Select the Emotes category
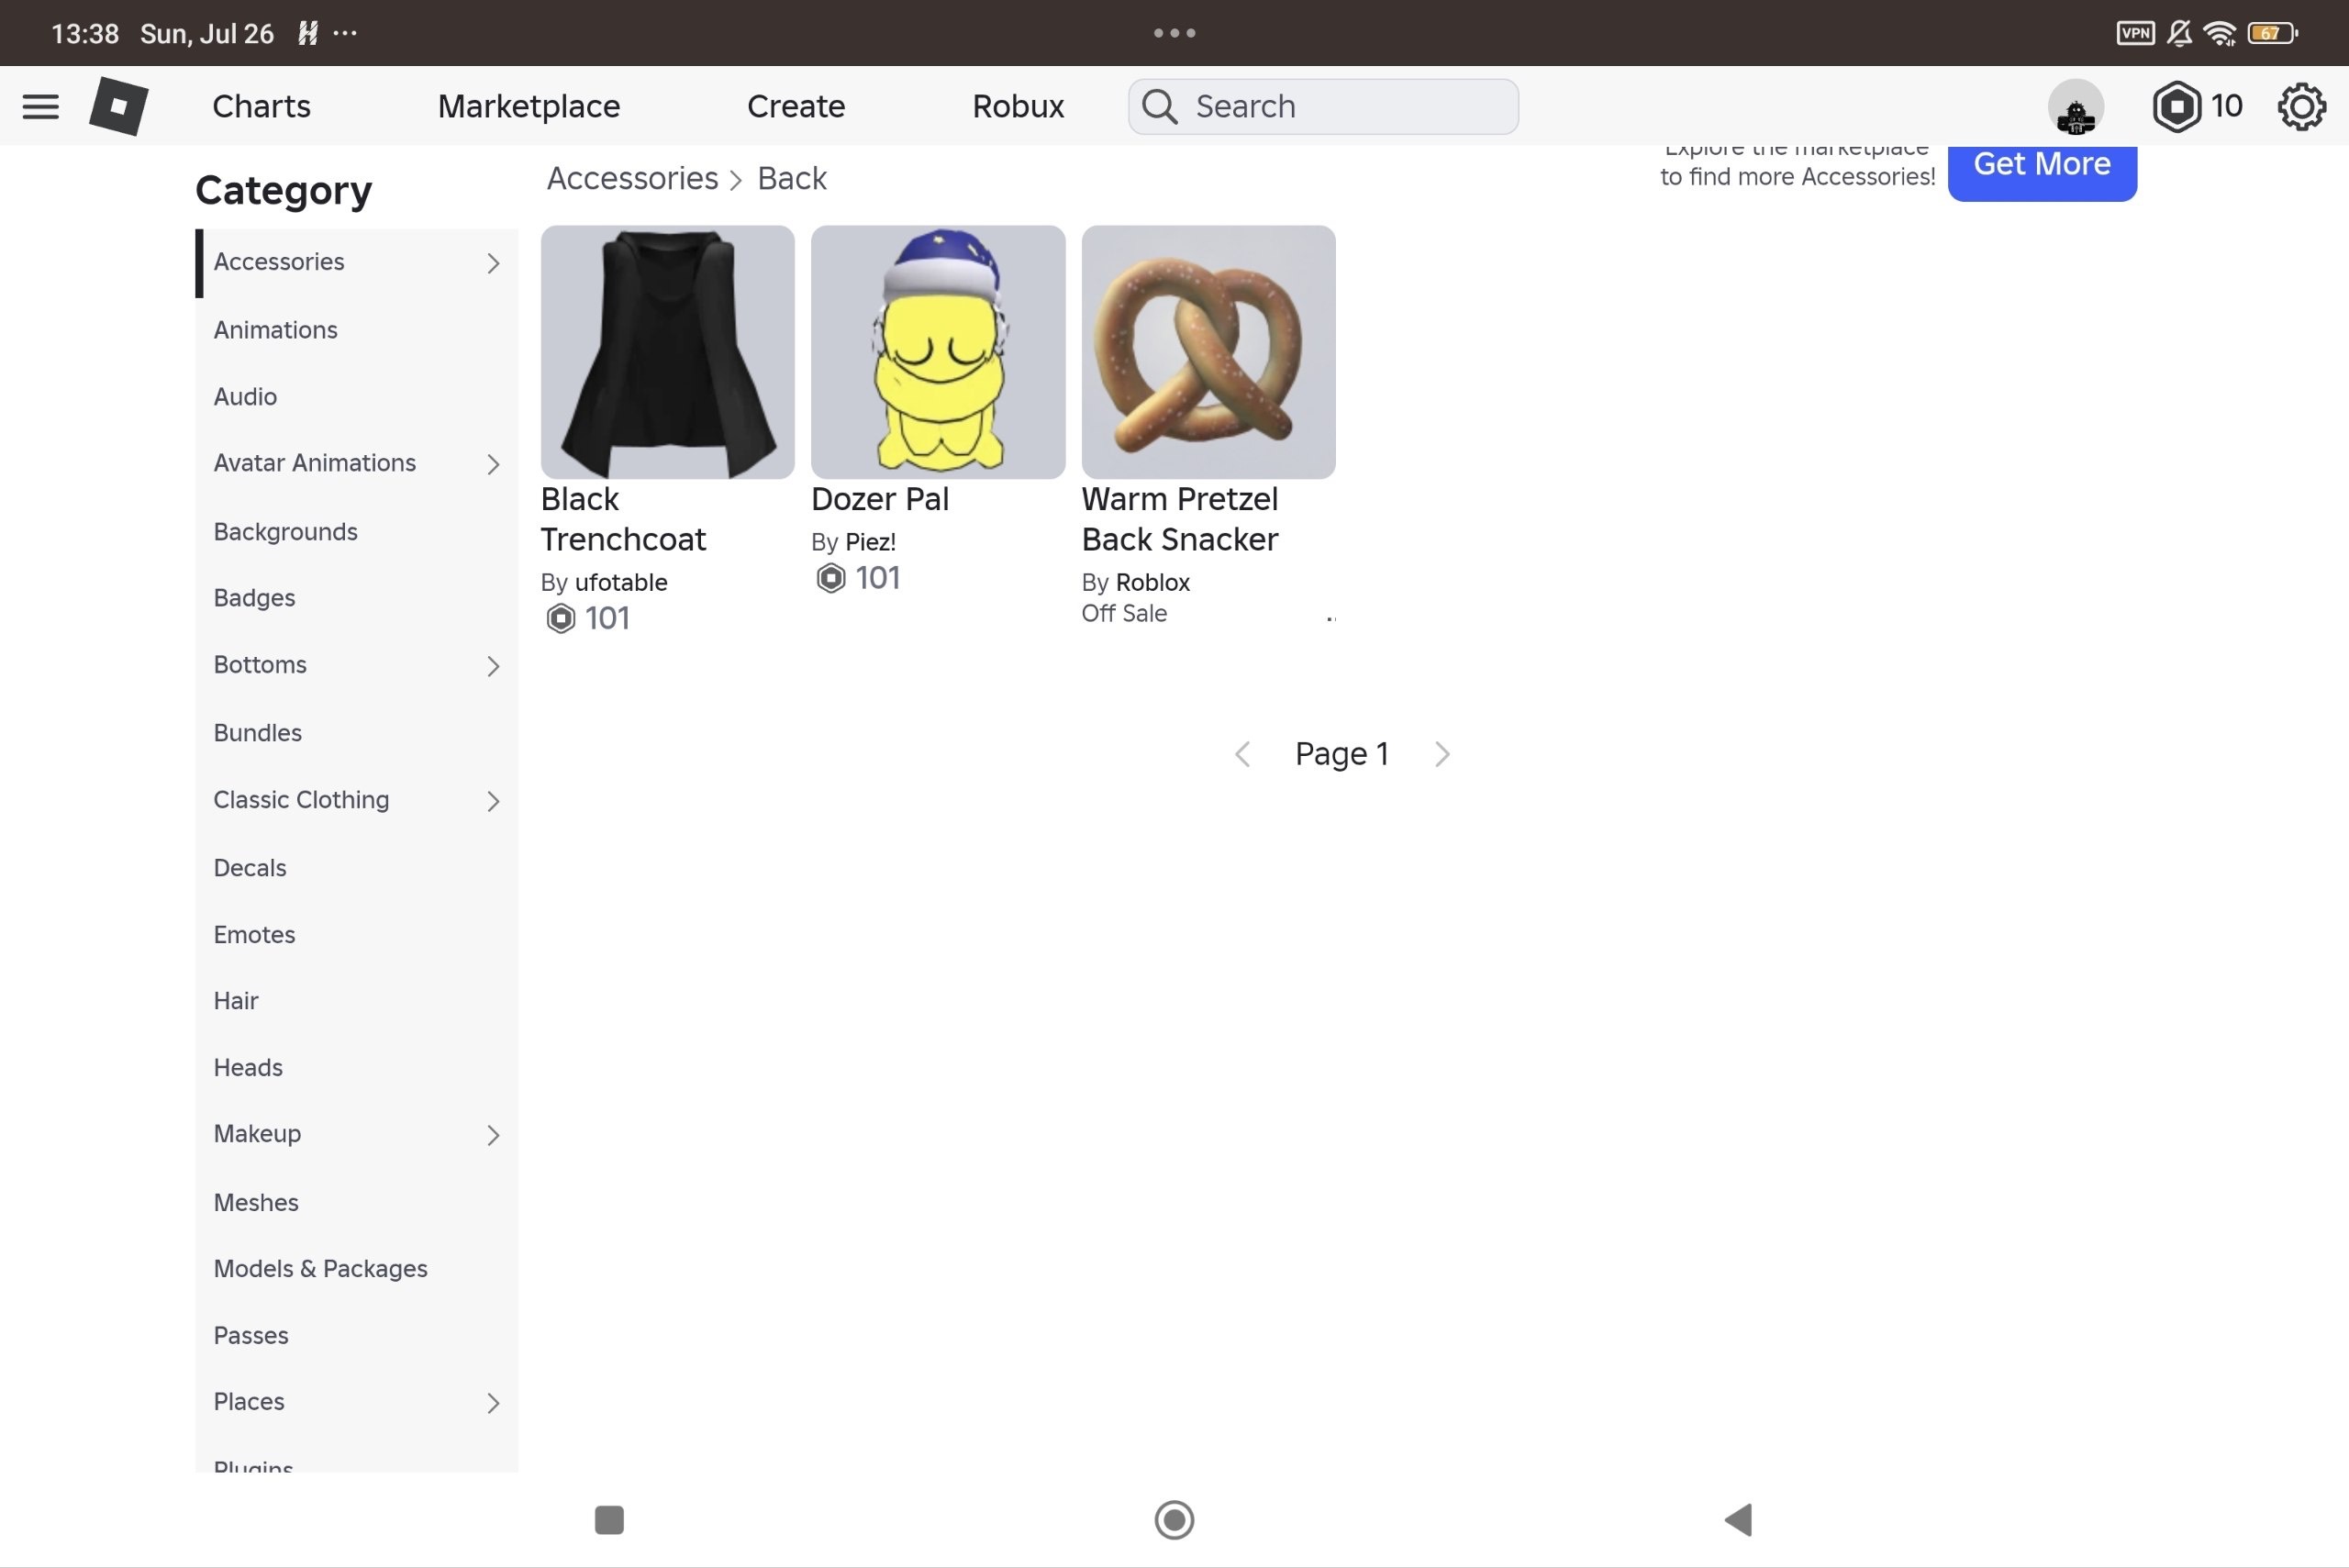This screenshot has width=2349, height=1568. coord(356,935)
